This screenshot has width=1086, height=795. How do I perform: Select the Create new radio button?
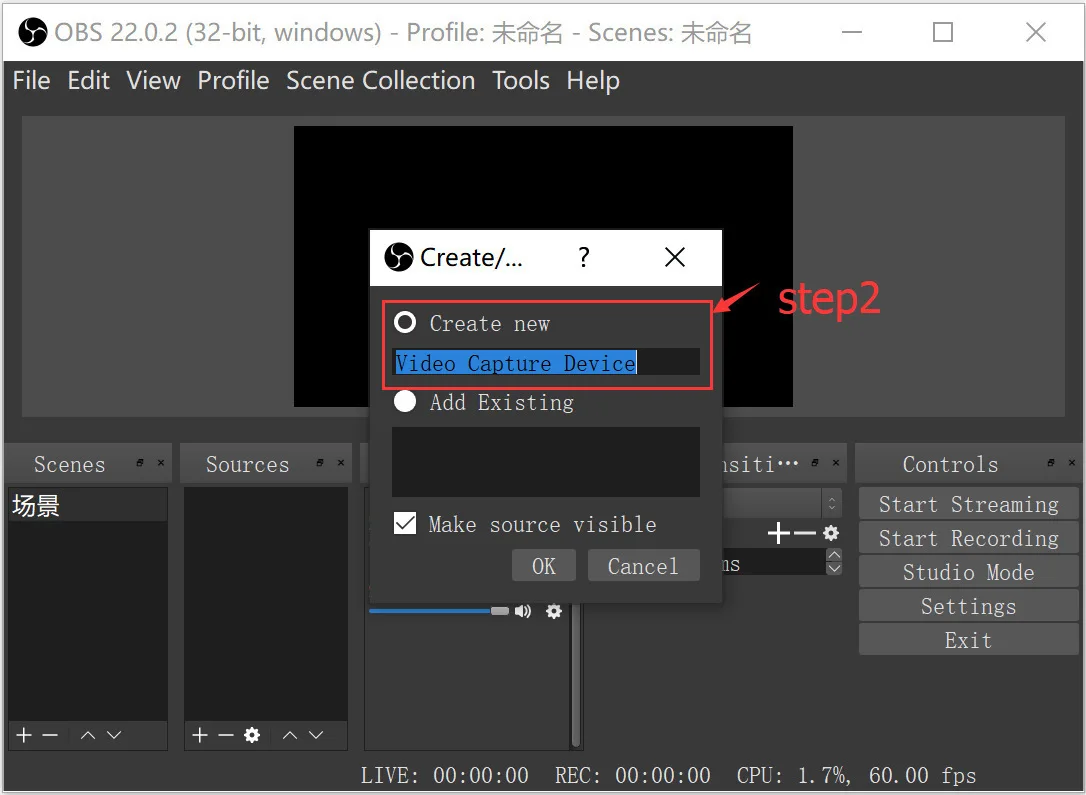[405, 323]
